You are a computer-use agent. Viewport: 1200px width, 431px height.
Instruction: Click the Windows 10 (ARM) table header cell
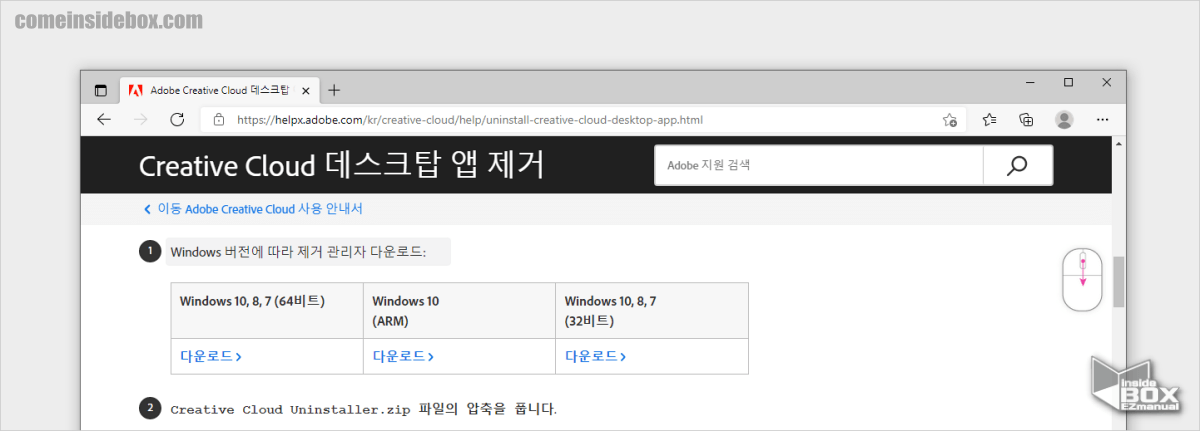(459, 311)
